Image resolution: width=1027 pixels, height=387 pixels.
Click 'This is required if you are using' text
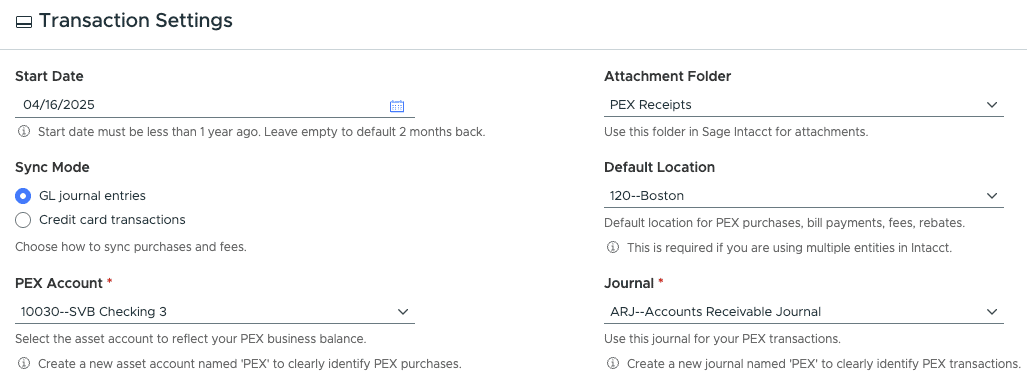[x=789, y=248]
